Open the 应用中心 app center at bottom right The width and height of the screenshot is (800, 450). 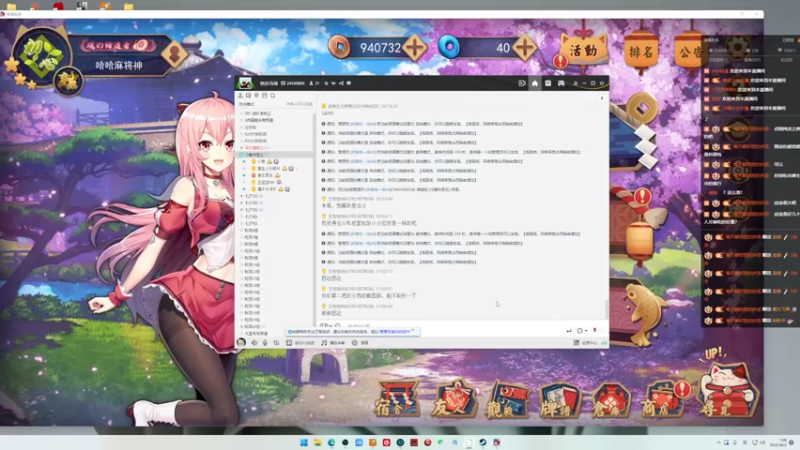click(x=586, y=343)
